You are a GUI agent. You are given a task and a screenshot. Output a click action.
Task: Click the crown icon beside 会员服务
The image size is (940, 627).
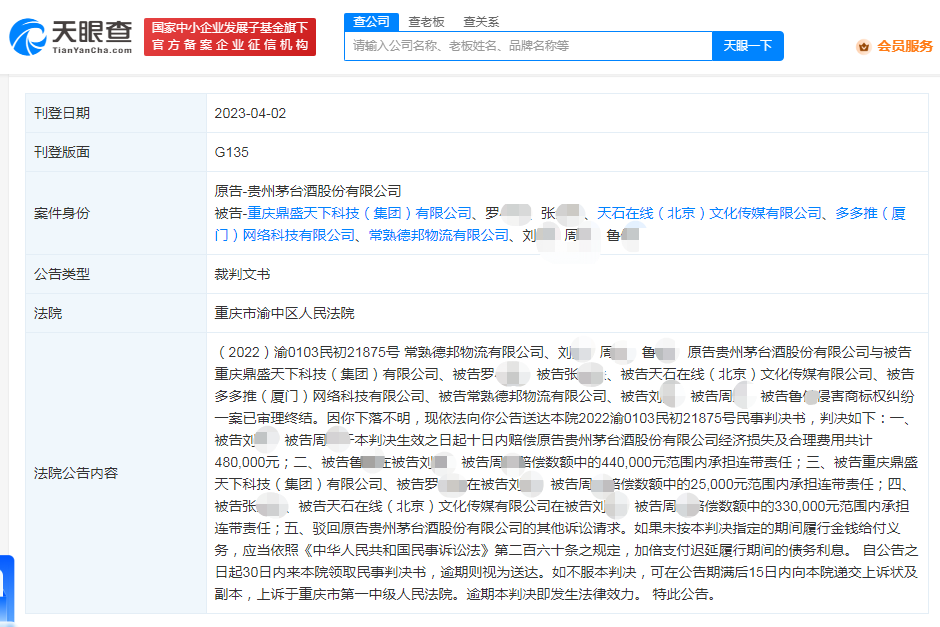(x=863, y=46)
